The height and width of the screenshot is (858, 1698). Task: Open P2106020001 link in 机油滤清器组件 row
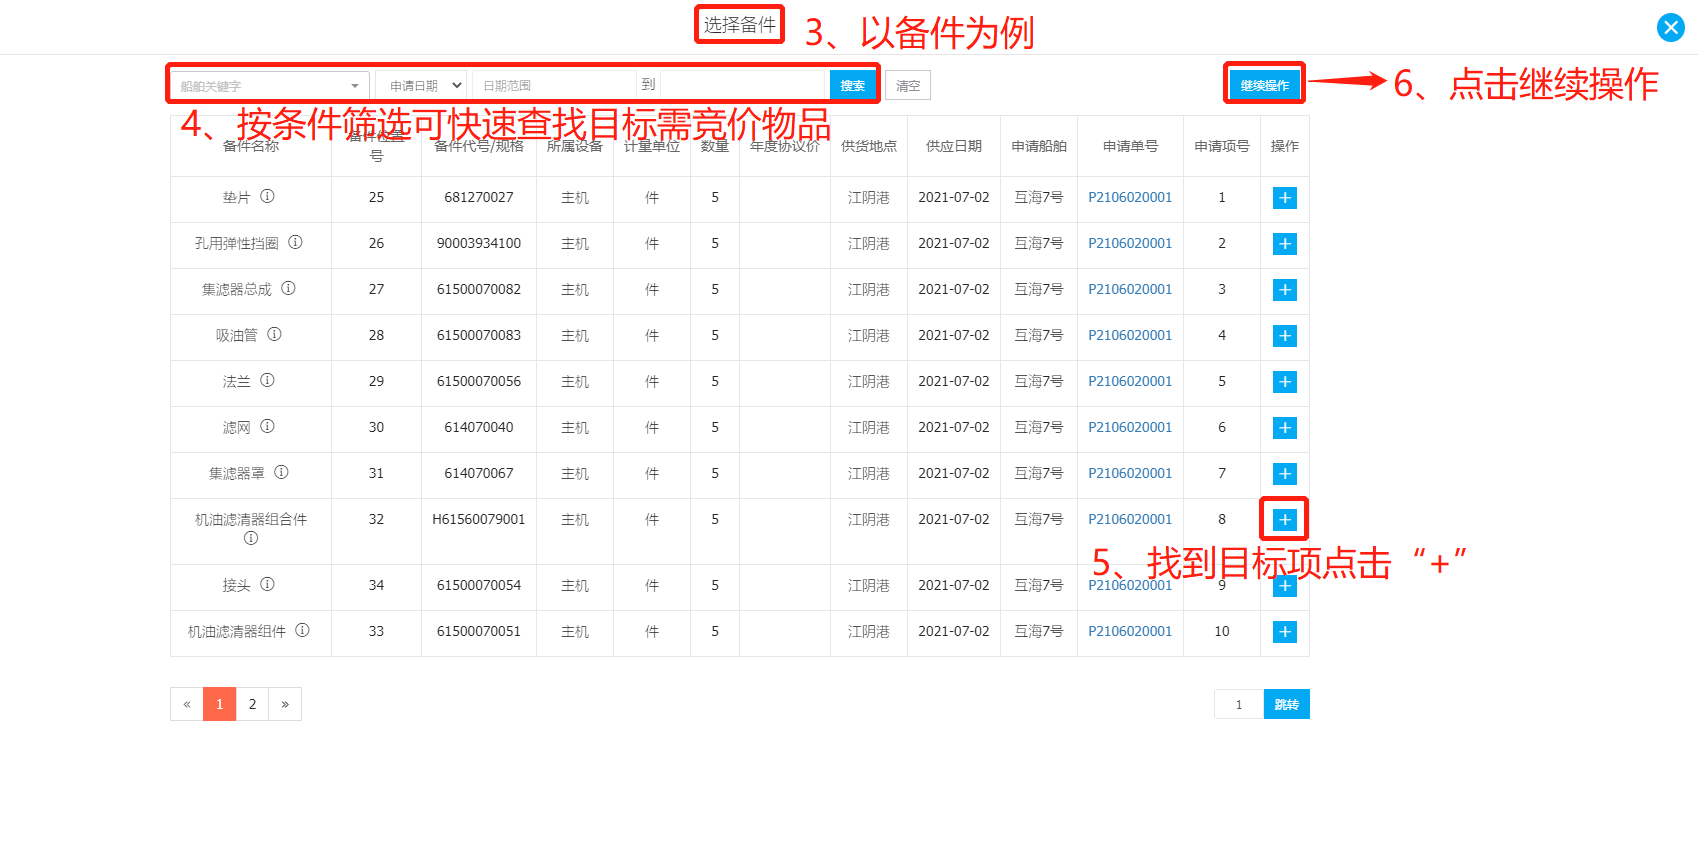click(x=1130, y=632)
